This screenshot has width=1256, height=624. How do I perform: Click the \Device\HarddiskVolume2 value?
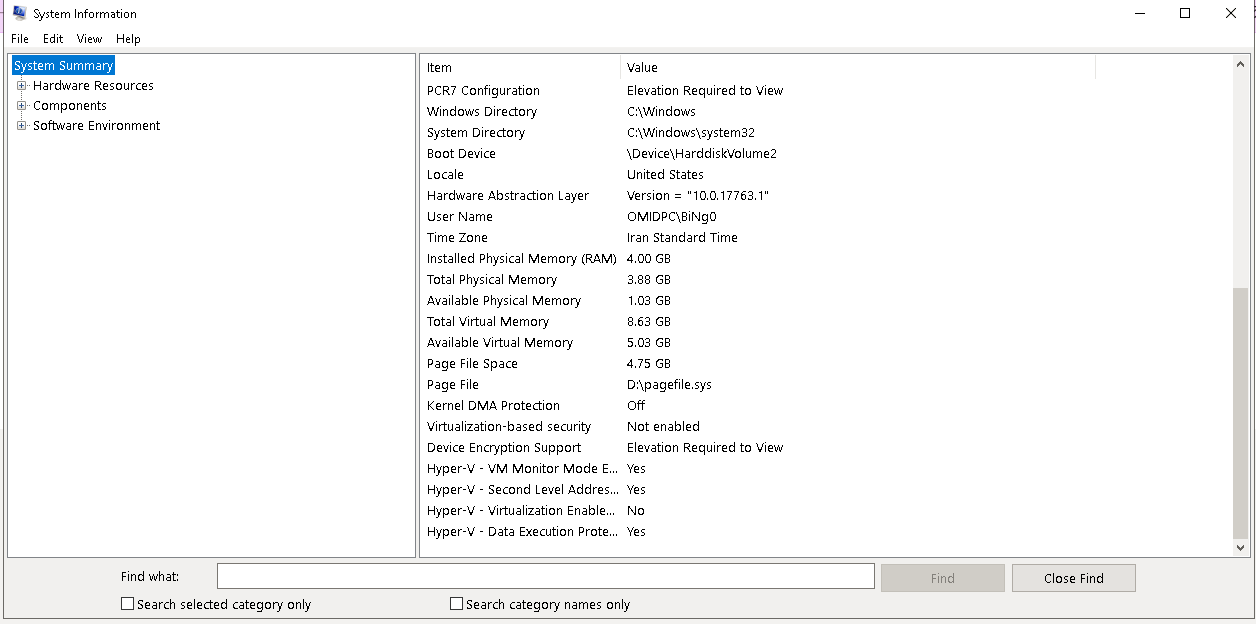click(x=702, y=154)
